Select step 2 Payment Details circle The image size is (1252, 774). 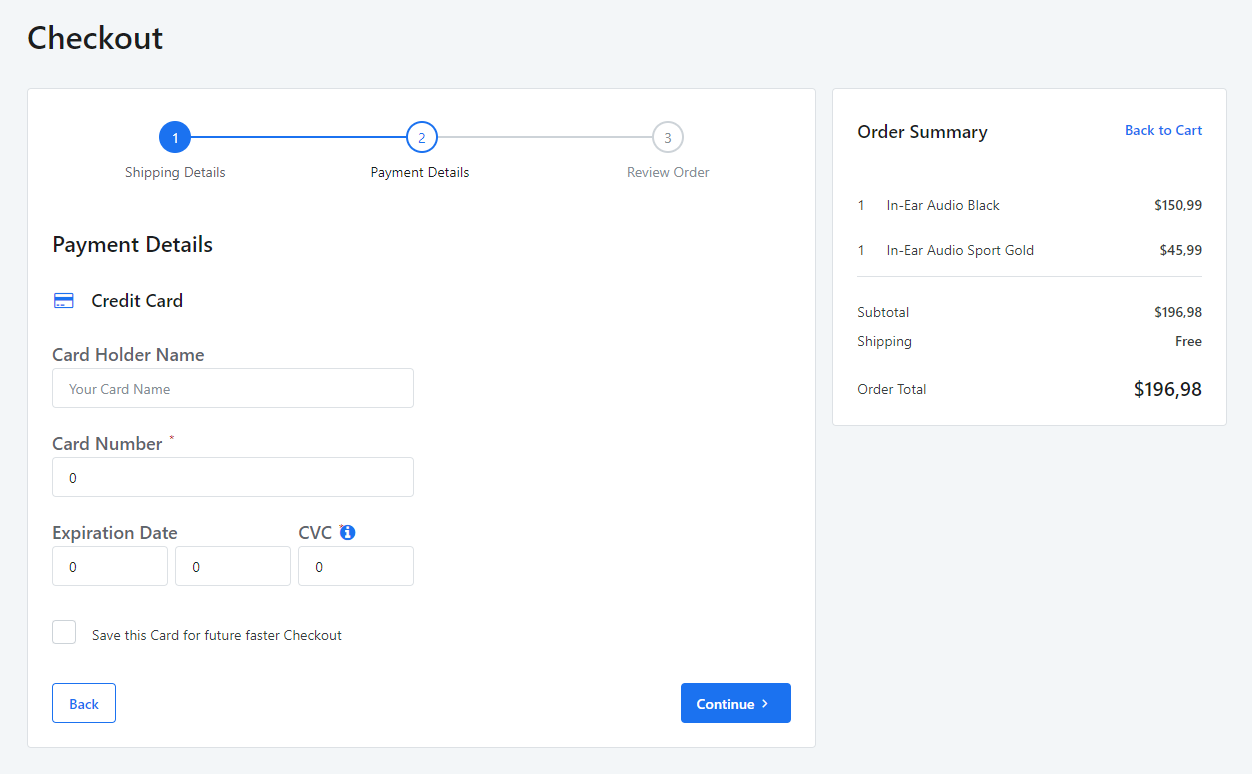click(x=421, y=137)
